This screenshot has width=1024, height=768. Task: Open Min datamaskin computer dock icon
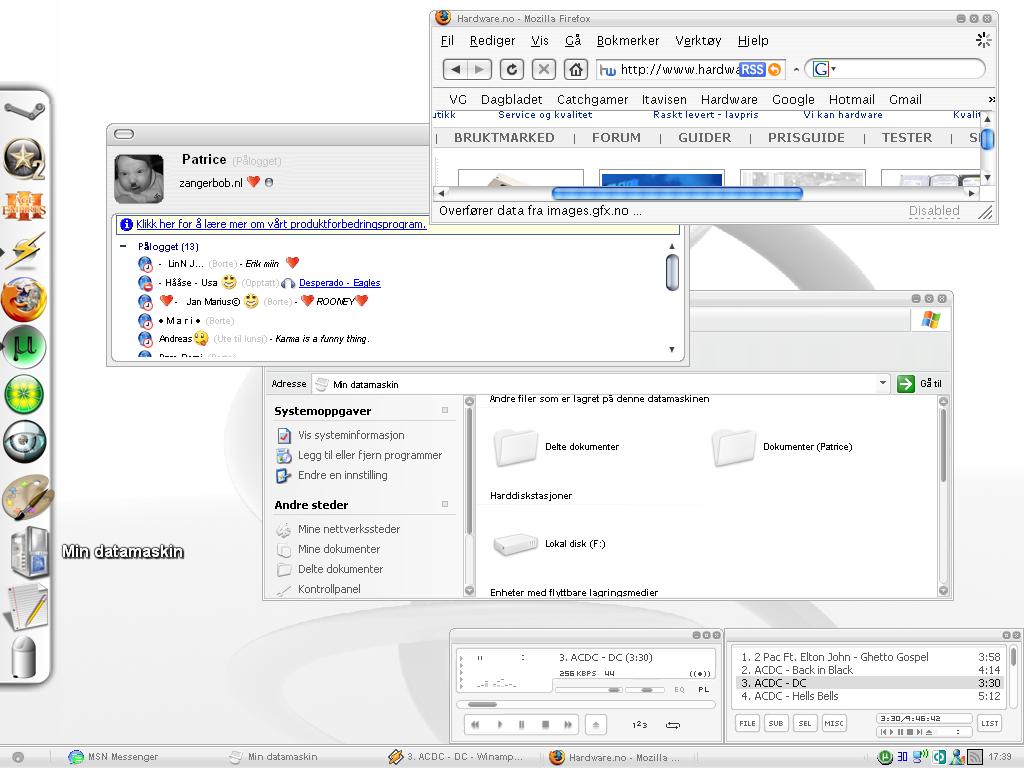click(30, 552)
